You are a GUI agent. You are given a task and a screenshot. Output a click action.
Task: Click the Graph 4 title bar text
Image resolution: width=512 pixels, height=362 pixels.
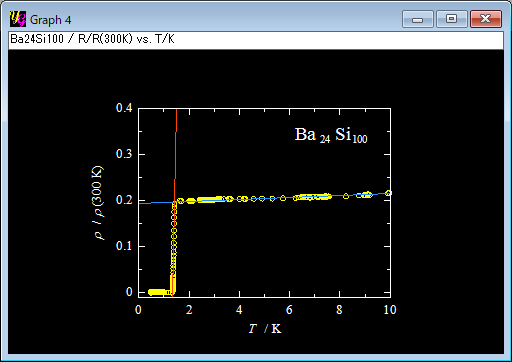pos(50,20)
